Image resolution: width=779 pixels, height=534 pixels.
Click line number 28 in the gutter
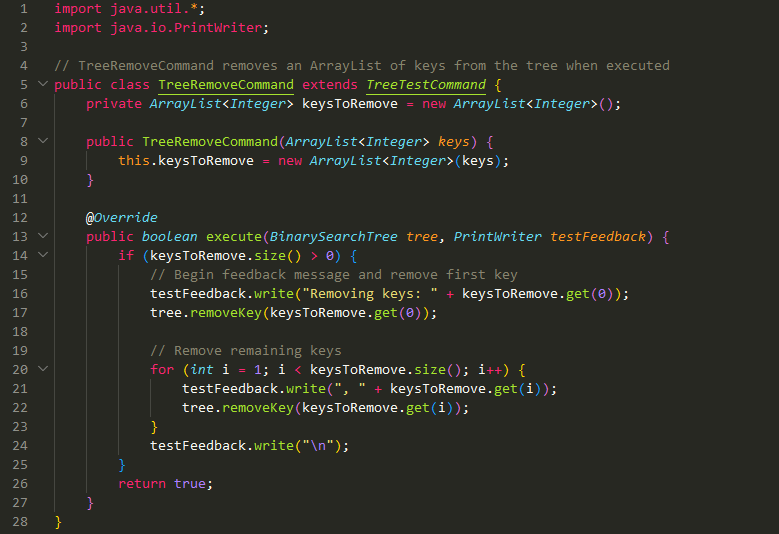(20, 522)
